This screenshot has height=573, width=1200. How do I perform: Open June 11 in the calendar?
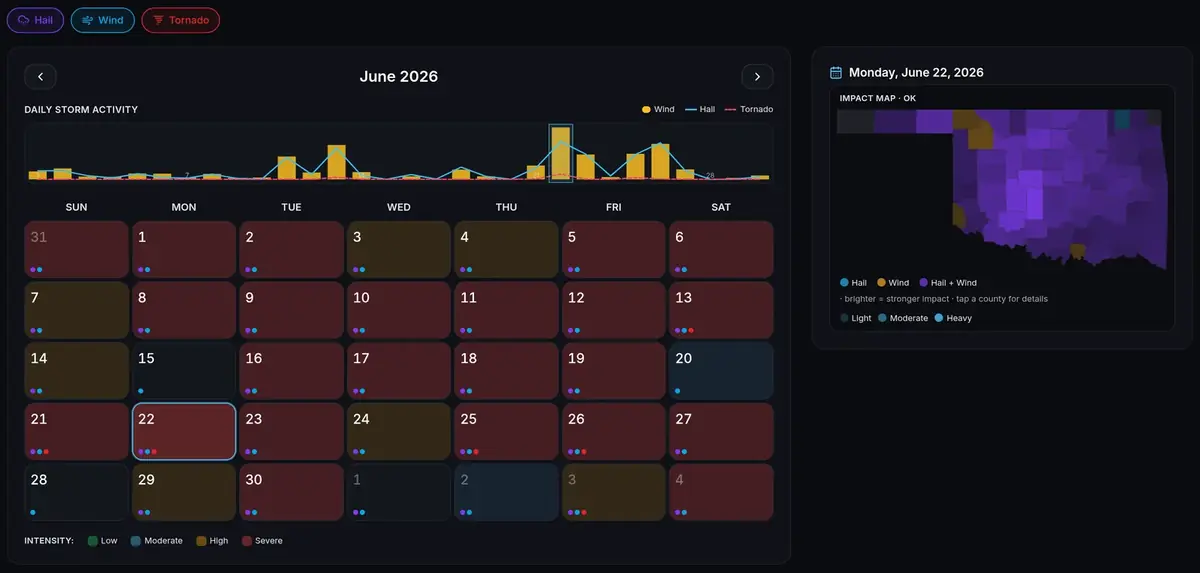507,310
